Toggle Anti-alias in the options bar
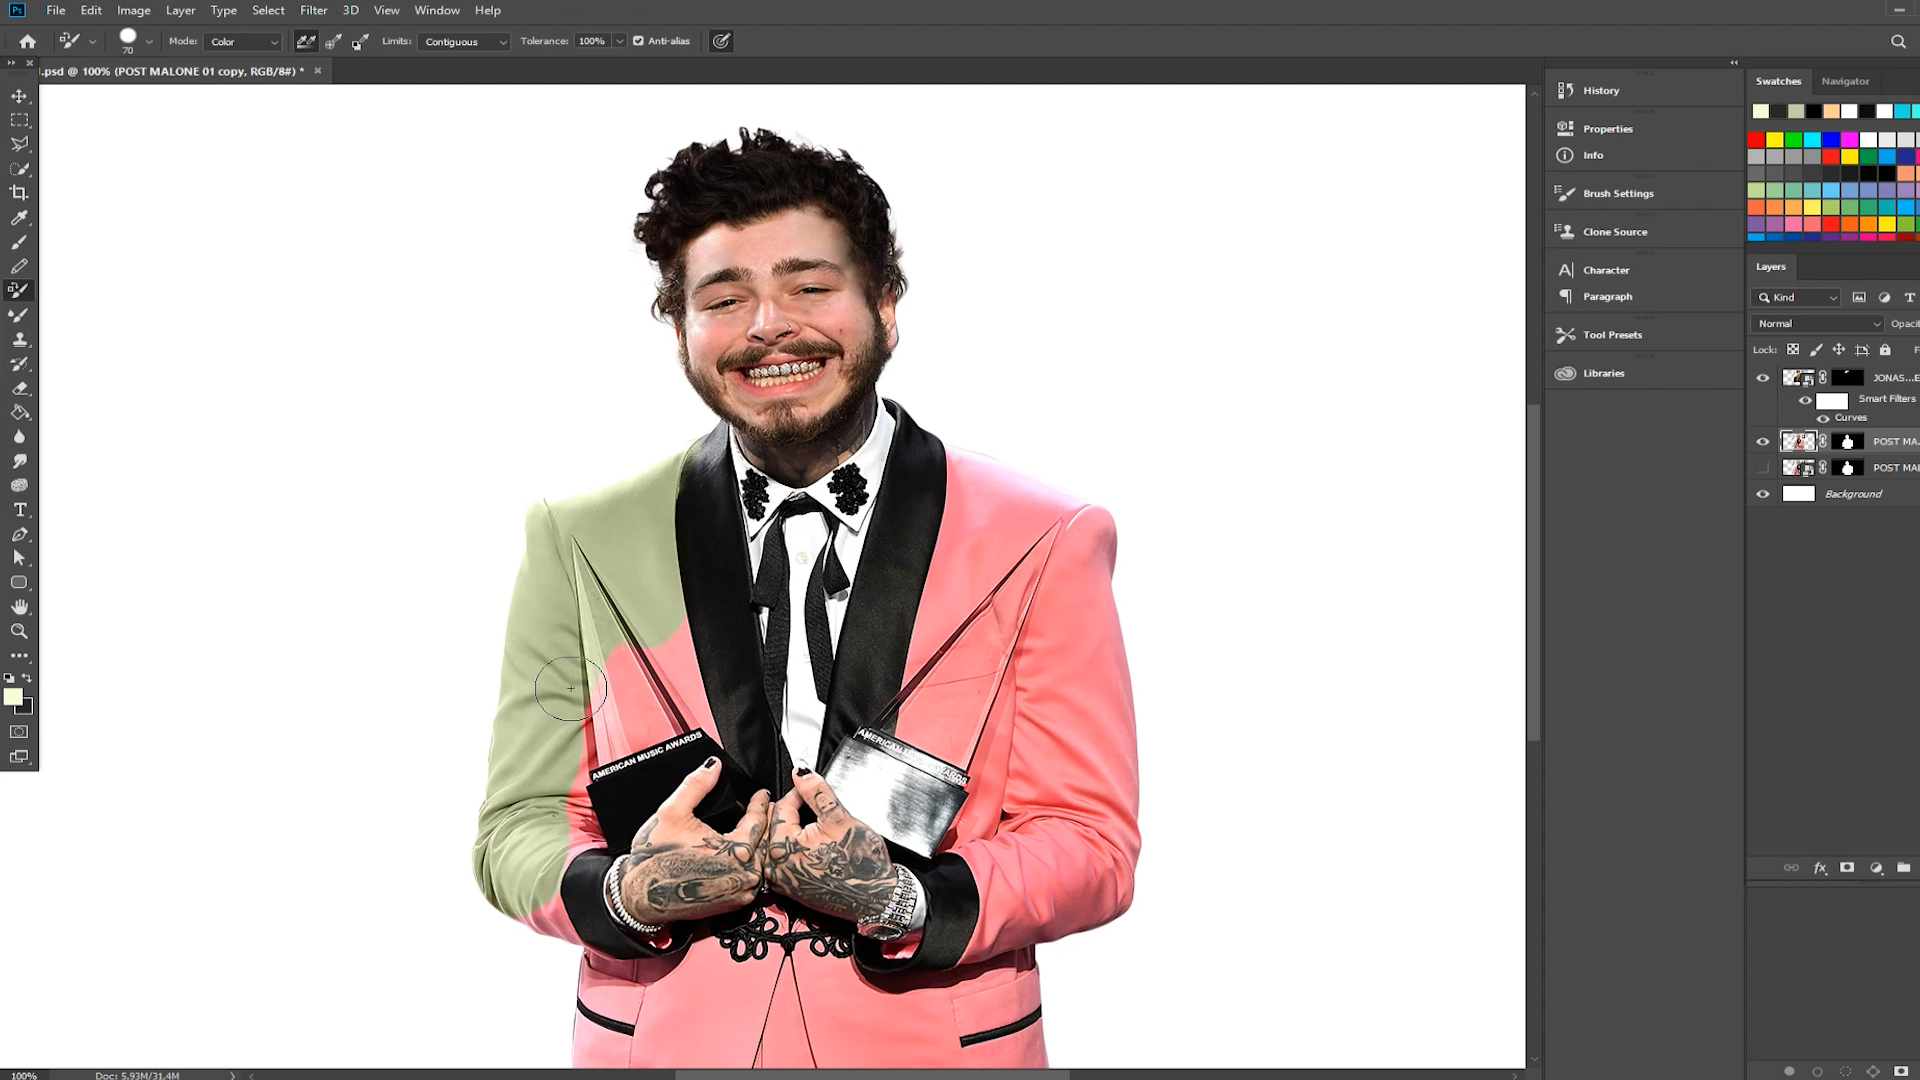The width and height of the screenshot is (1920, 1080). 638,41
